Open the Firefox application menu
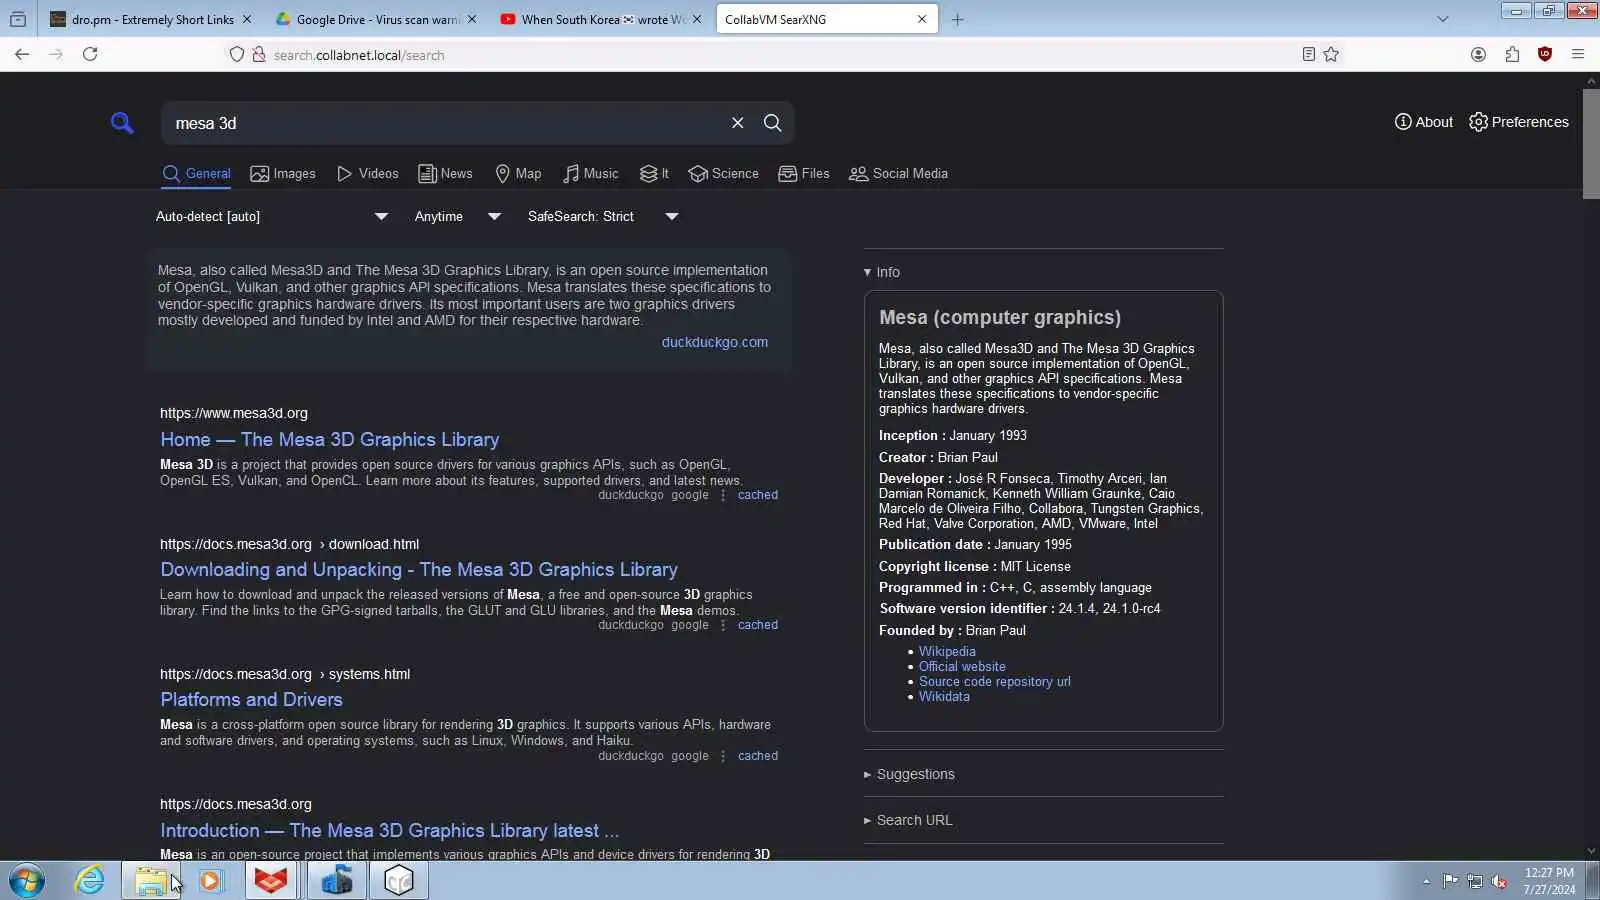 1578,54
